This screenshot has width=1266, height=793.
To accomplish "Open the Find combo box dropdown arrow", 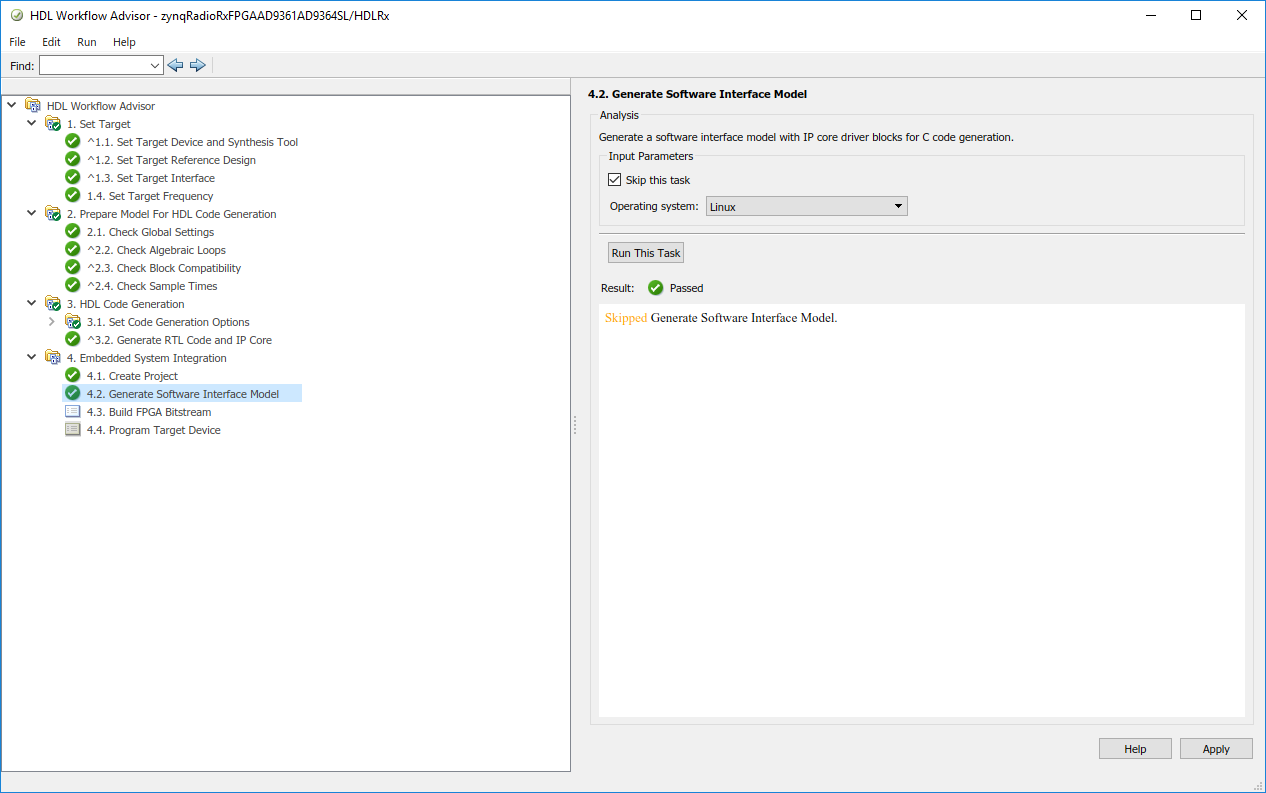I will pos(154,66).
